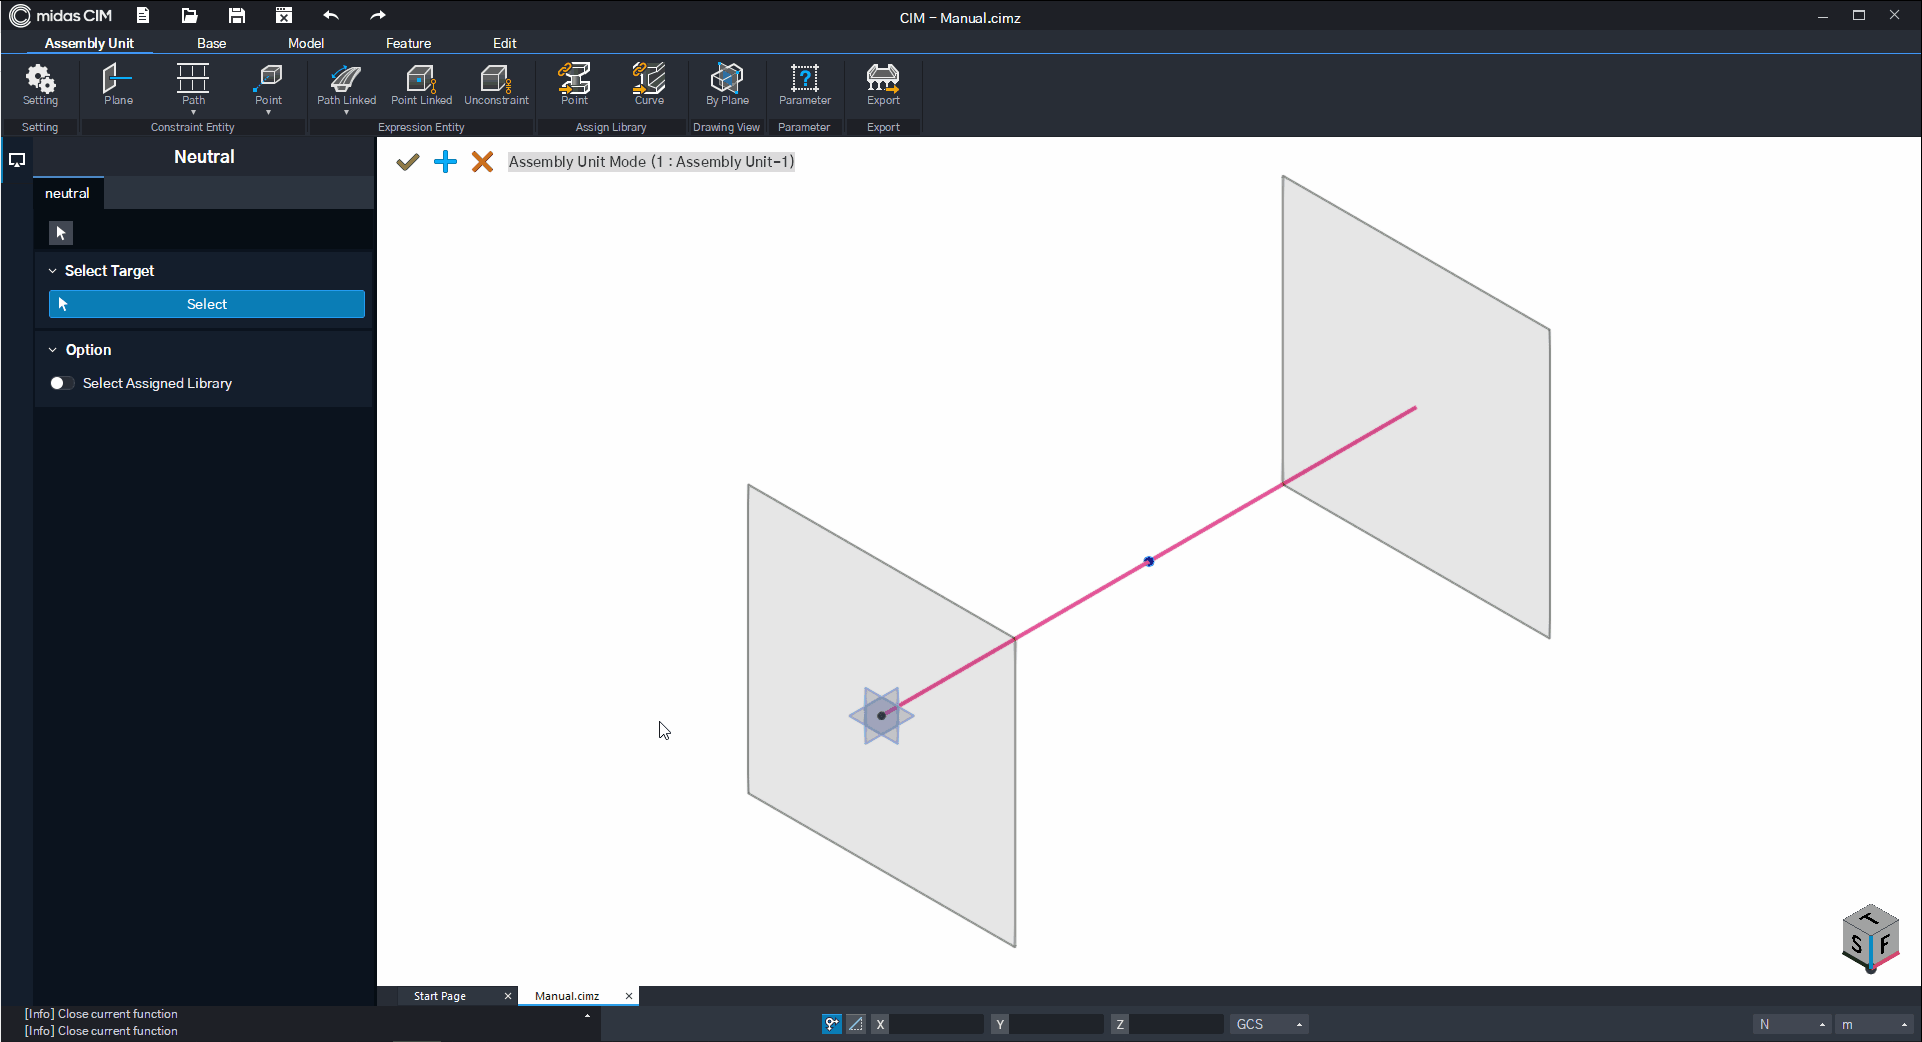Toggle the snap icon beside the X field
This screenshot has width=1922, height=1042.
[x=831, y=1024]
